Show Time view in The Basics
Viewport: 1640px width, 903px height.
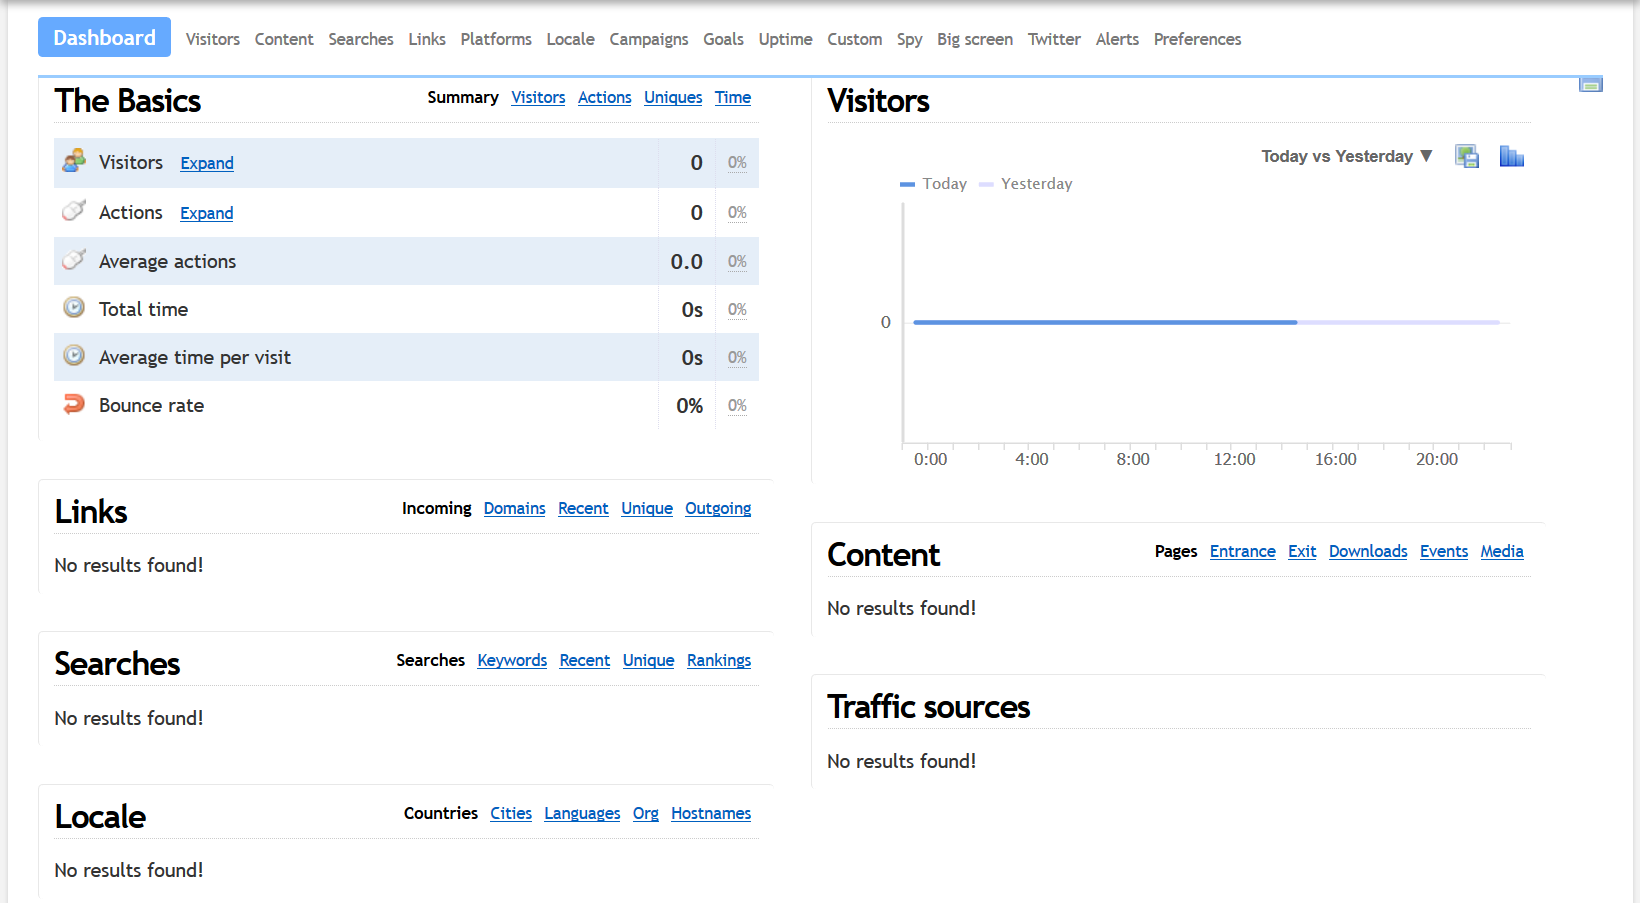click(733, 97)
